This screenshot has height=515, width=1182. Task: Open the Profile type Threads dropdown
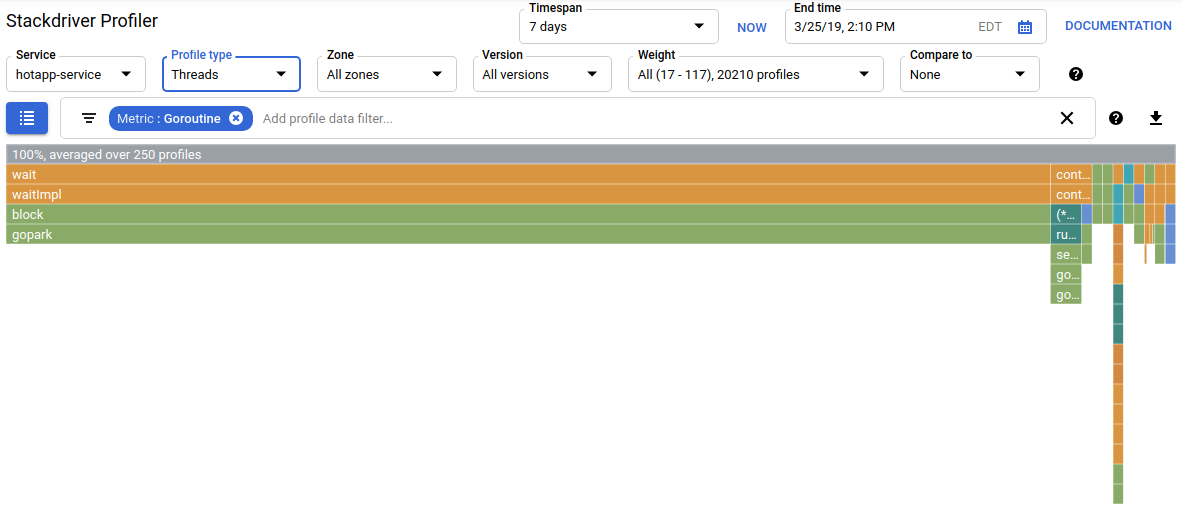pos(231,74)
